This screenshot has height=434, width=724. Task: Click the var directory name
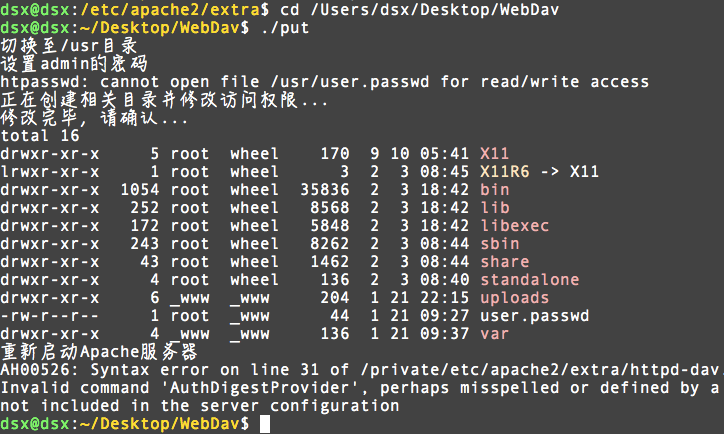[x=494, y=334]
